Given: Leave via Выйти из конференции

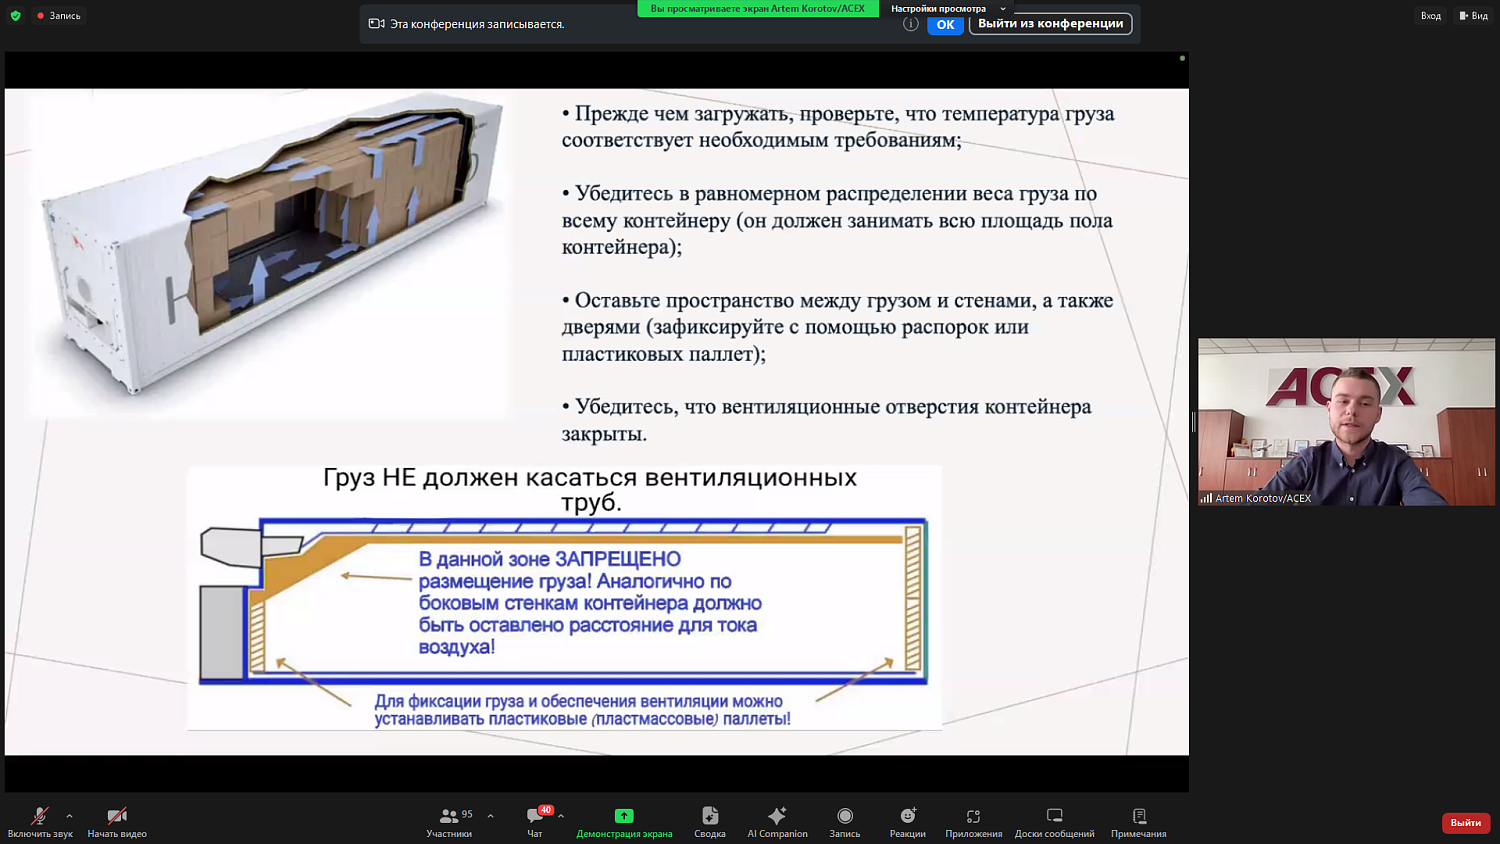Looking at the screenshot, I should (x=1049, y=22).
